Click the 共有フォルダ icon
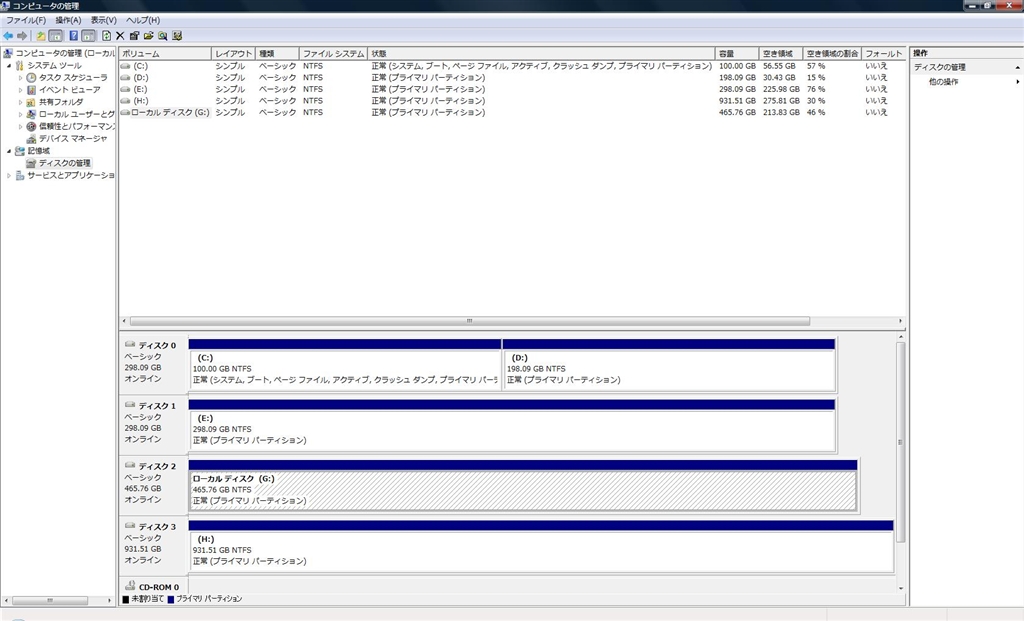Image resolution: width=1024 pixels, height=621 pixels. 31,102
